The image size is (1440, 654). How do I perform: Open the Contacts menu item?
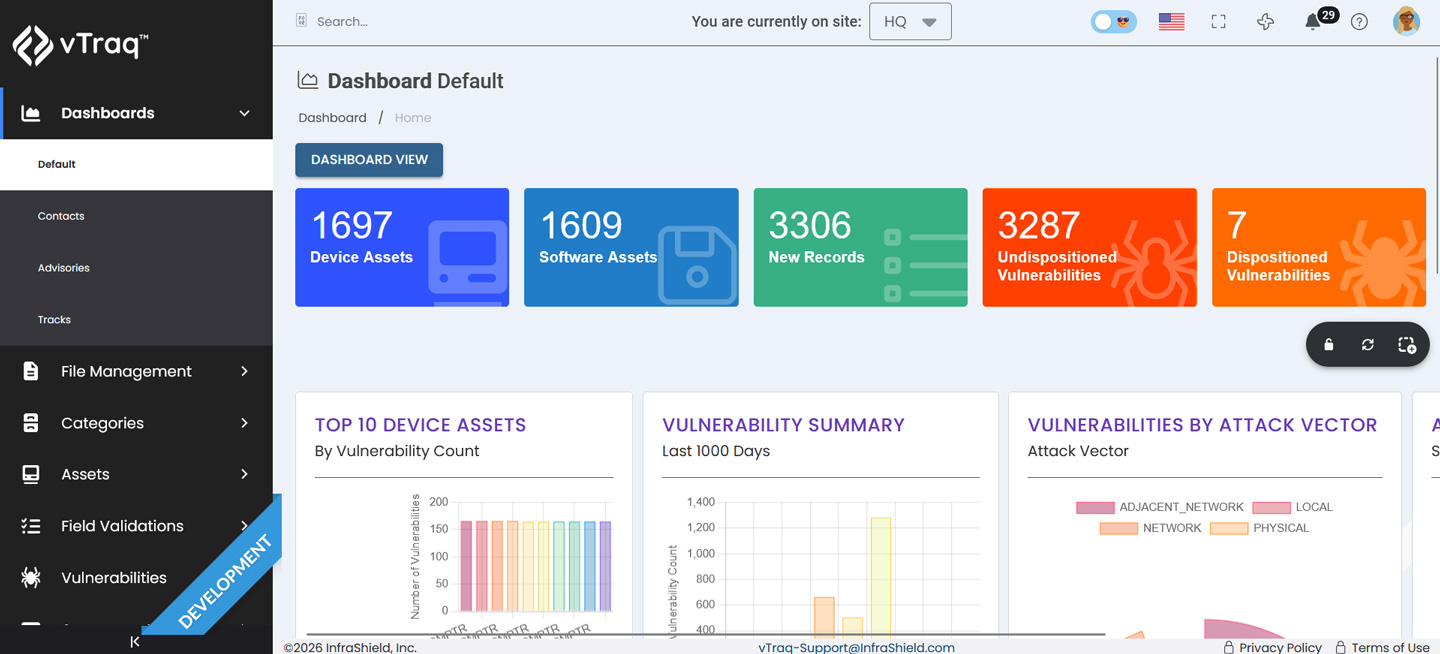[136, 216]
